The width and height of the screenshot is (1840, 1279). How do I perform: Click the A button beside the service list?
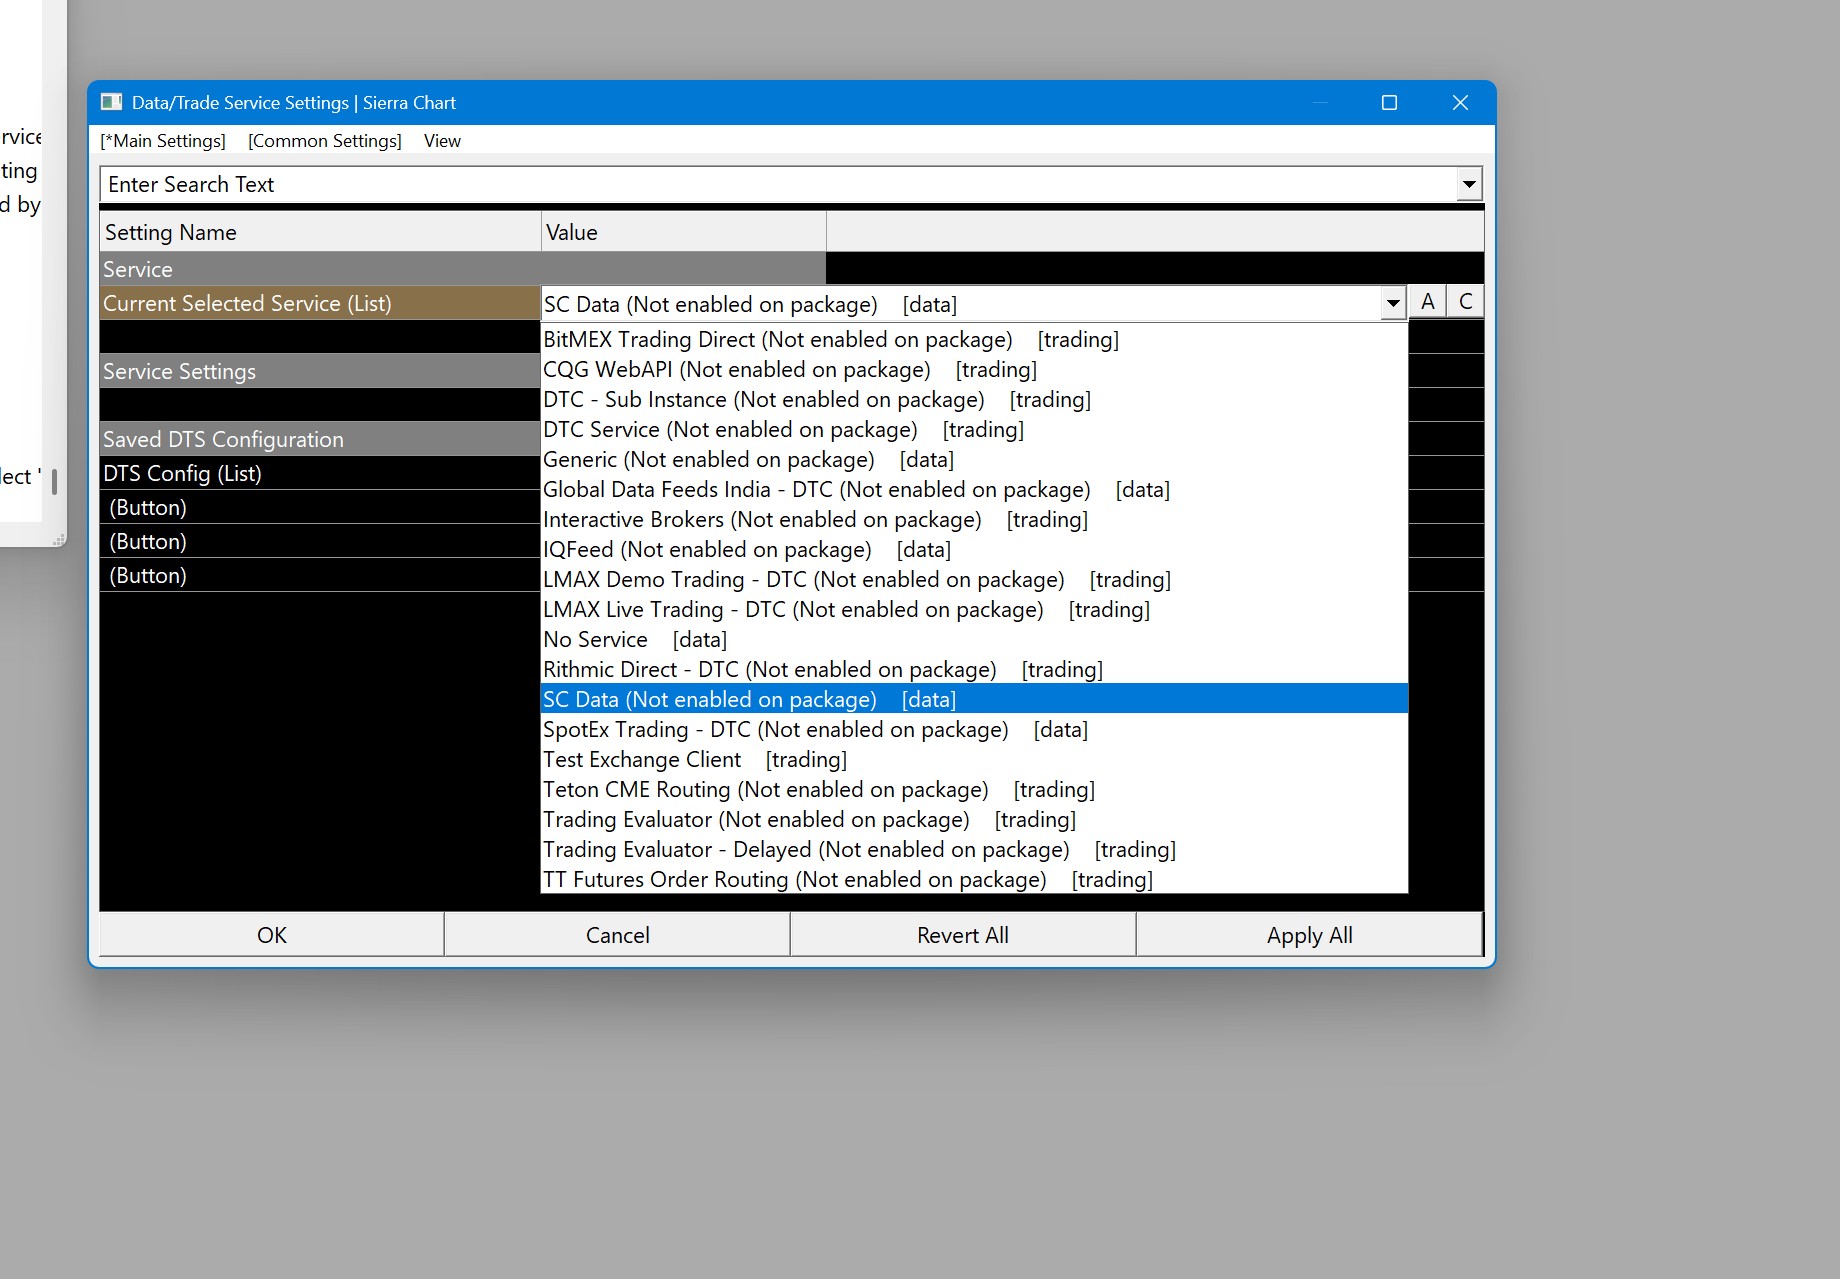(x=1428, y=302)
